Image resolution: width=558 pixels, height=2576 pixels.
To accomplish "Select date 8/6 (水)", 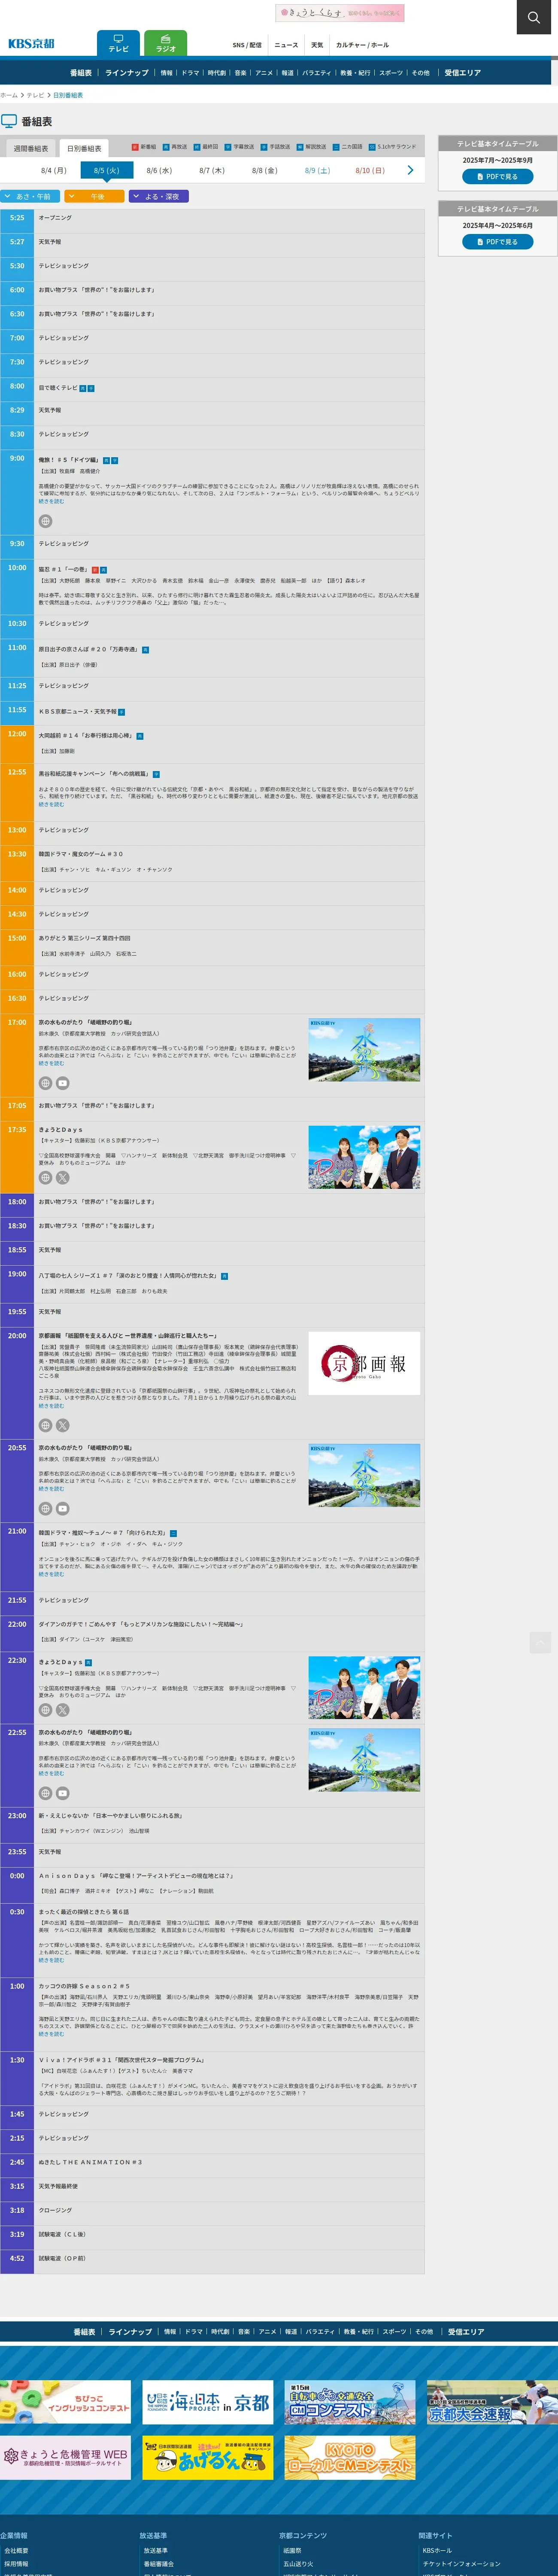I will (159, 171).
